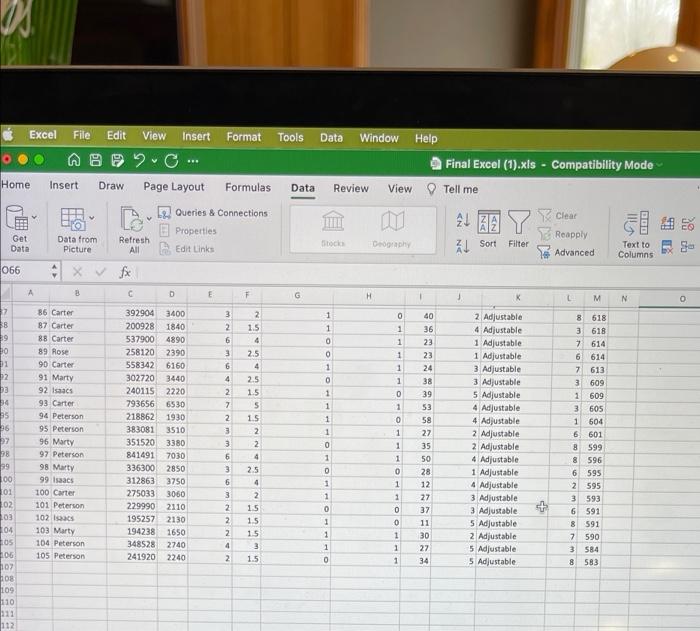Viewport: 700px width, 631px height.
Task: Click Text to Columns
Action: coord(636,235)
